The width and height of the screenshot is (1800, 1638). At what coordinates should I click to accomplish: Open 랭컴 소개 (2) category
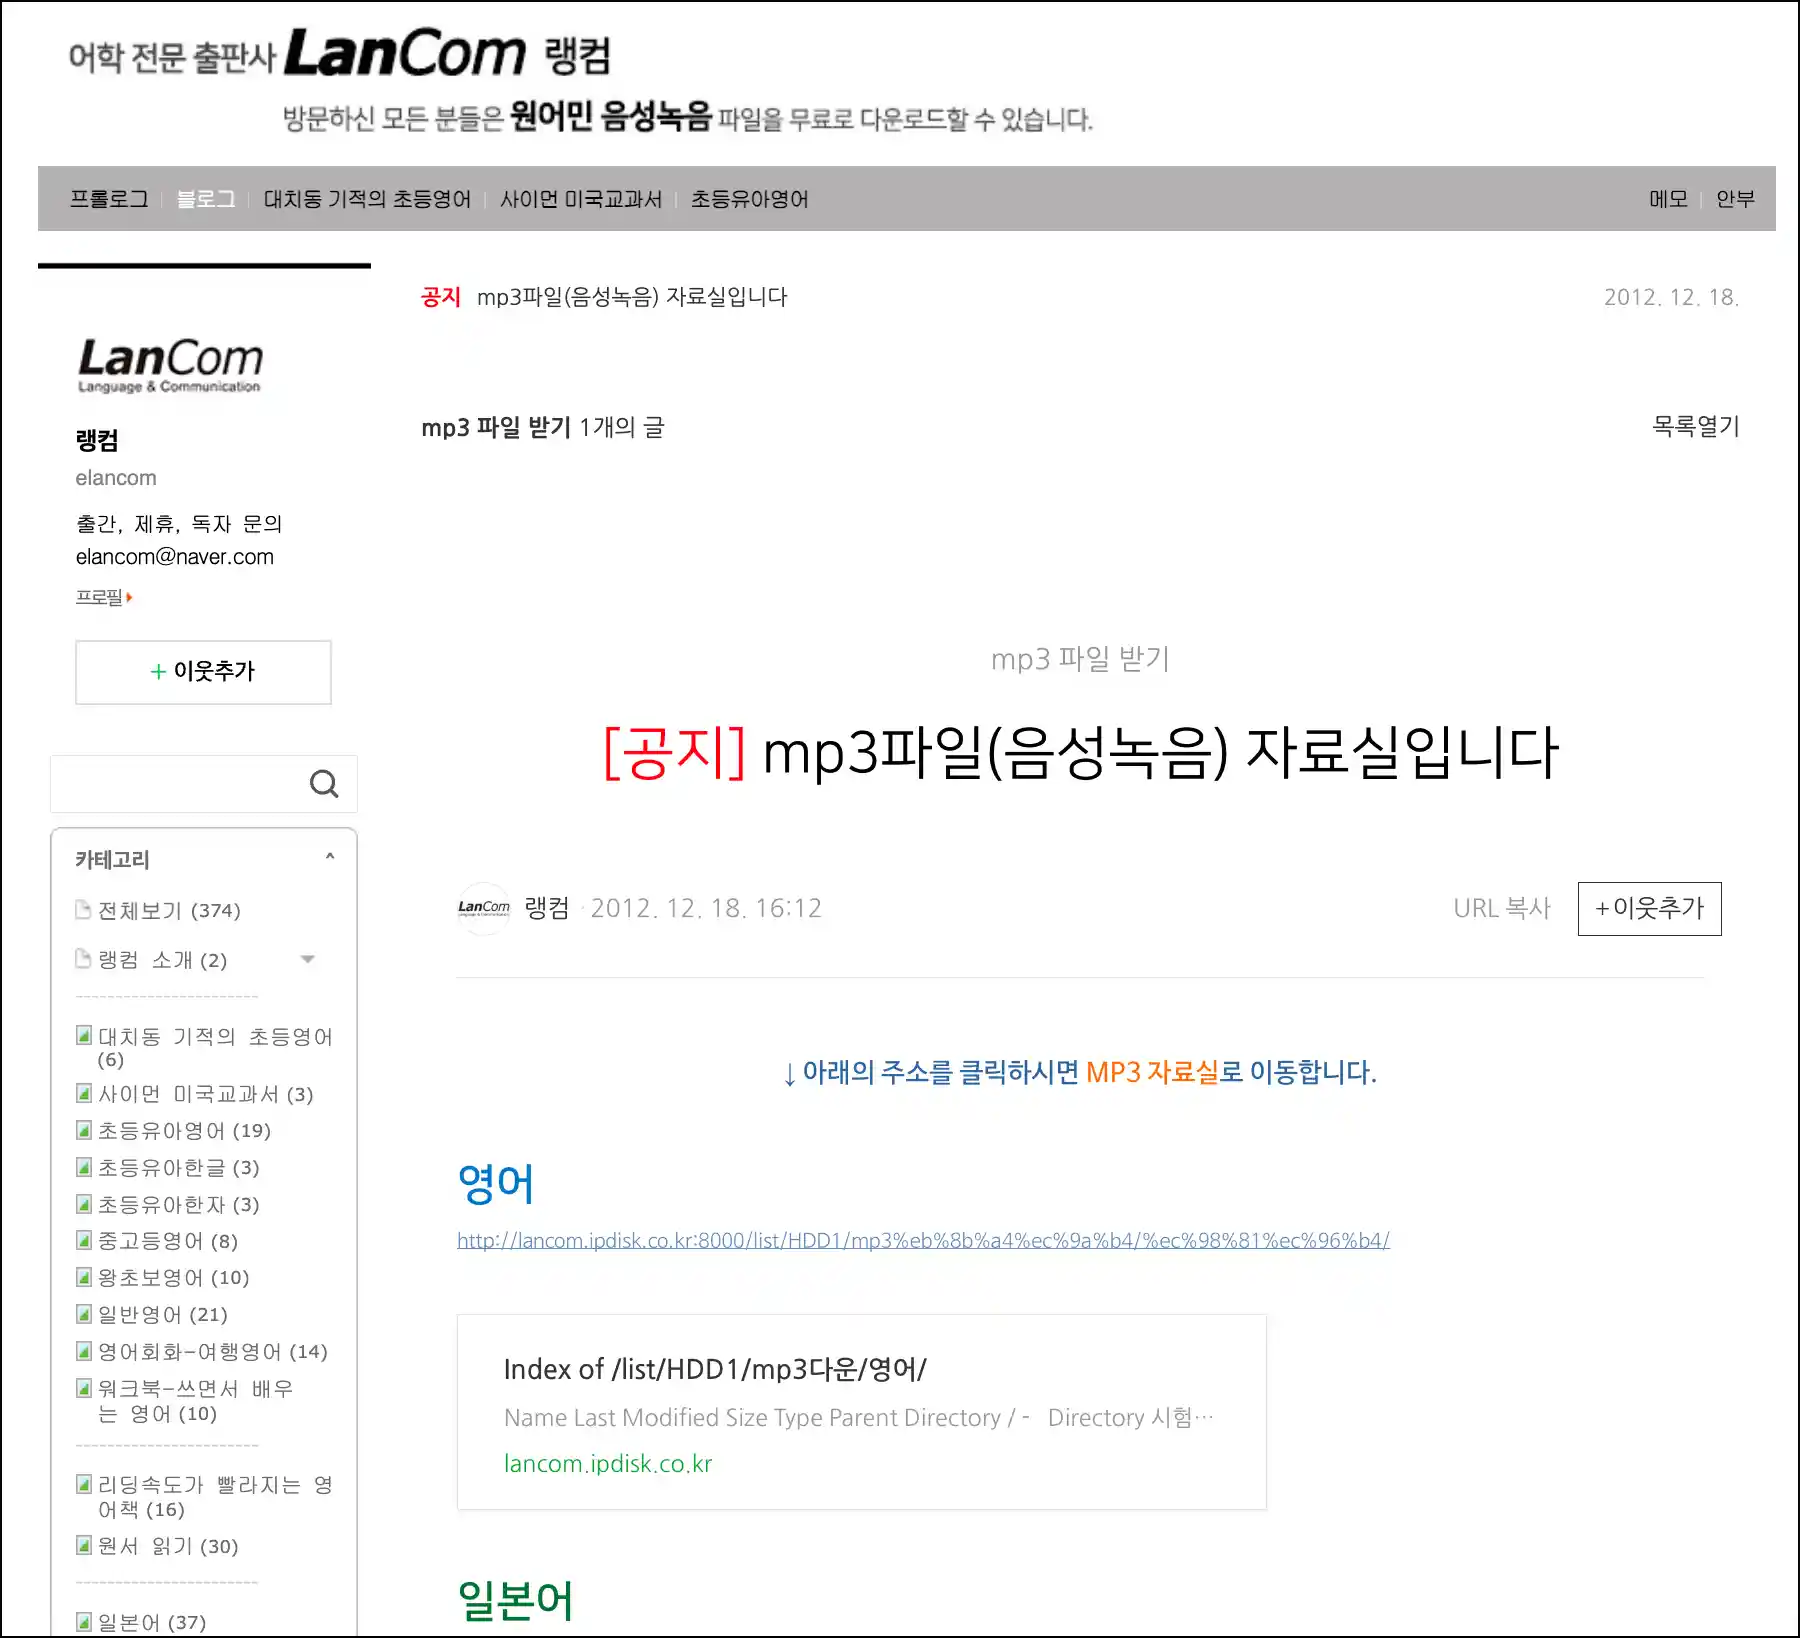[163, 960]
